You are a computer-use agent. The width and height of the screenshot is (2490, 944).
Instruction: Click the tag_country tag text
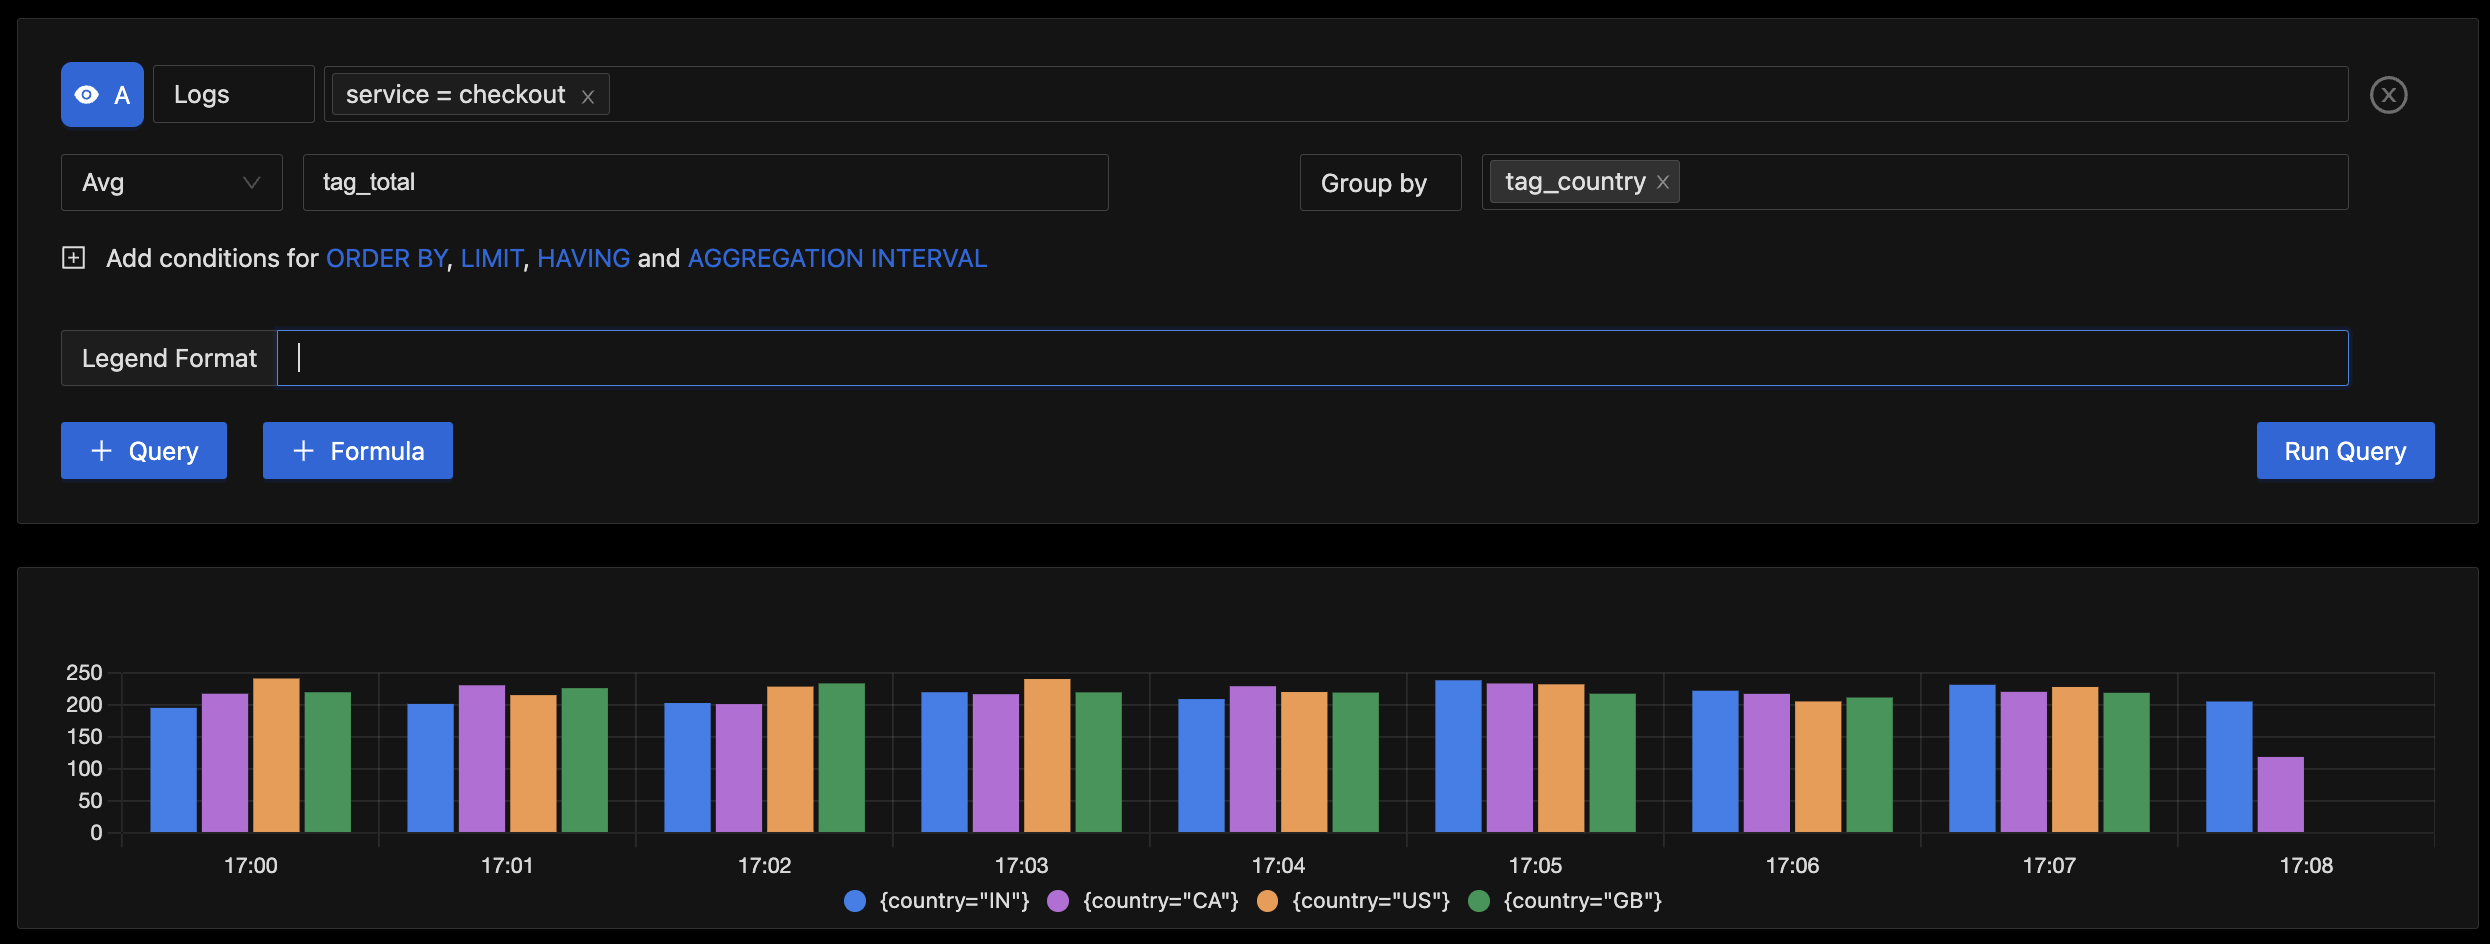pos(1575,182)
